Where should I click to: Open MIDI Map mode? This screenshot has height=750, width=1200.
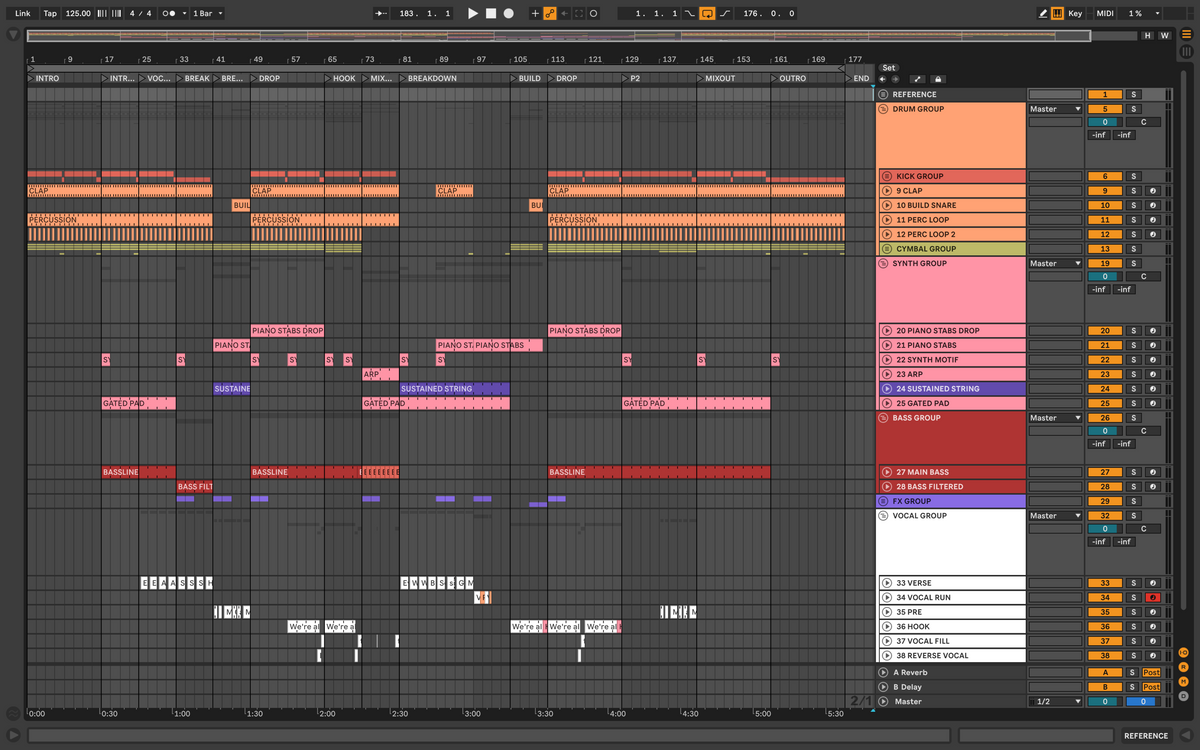point(1105,14)
